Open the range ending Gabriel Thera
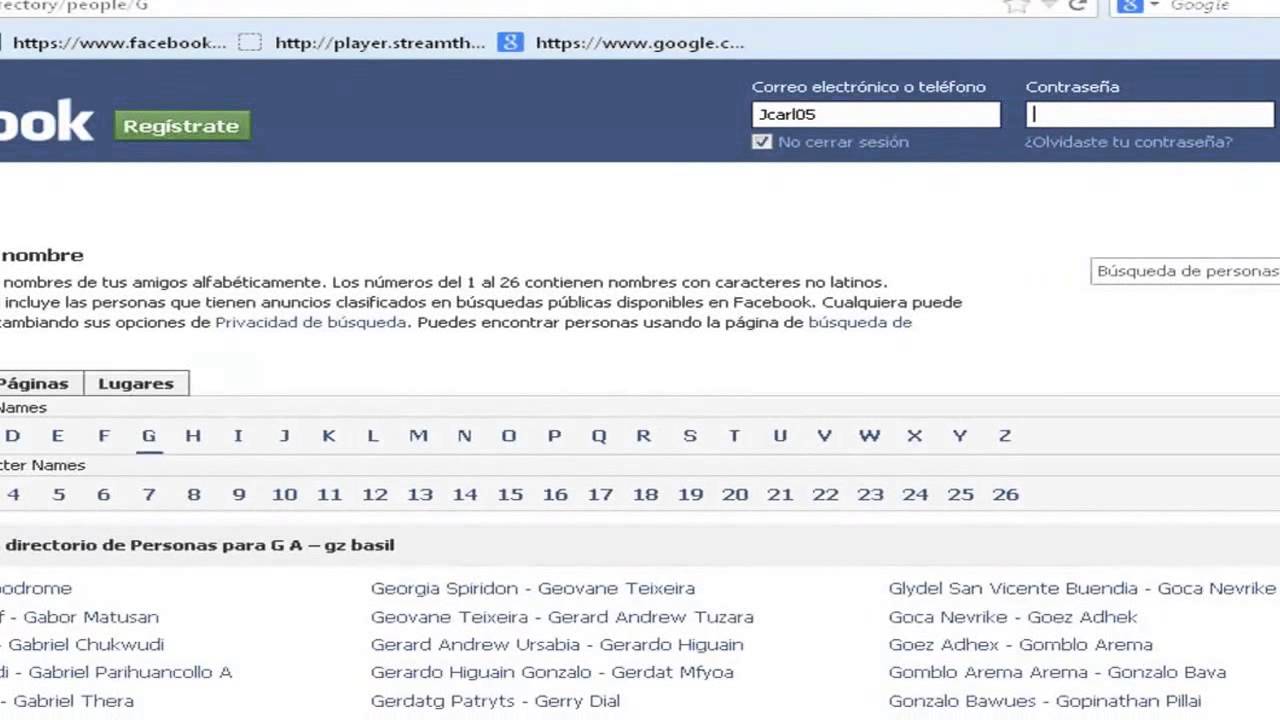Viewport: 1280px width, 720px height. [x=67, y=701]
